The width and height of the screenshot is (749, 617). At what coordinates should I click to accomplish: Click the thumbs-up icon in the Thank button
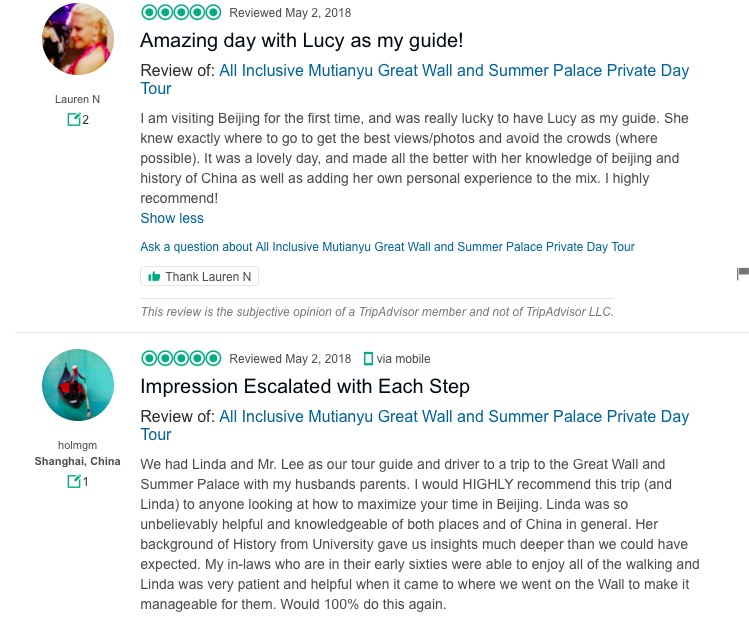pyautogui.click(x=154, y=276)
